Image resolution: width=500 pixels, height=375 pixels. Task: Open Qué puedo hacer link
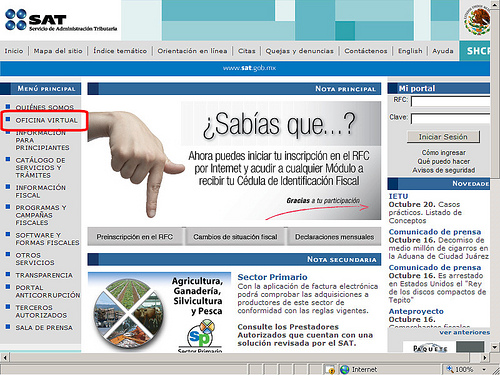pos(444,161)
